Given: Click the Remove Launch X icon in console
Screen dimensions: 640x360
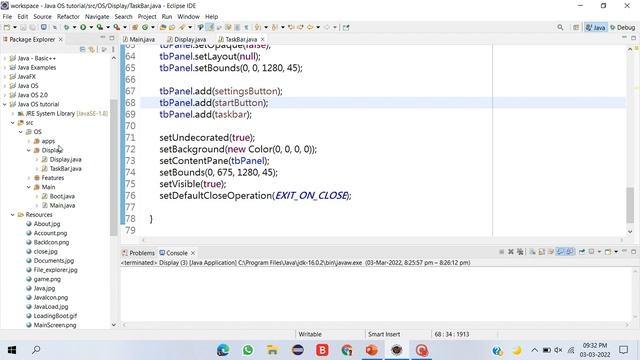Looking at the screenshot, I should pyautogui.click(x=511, y=252).
